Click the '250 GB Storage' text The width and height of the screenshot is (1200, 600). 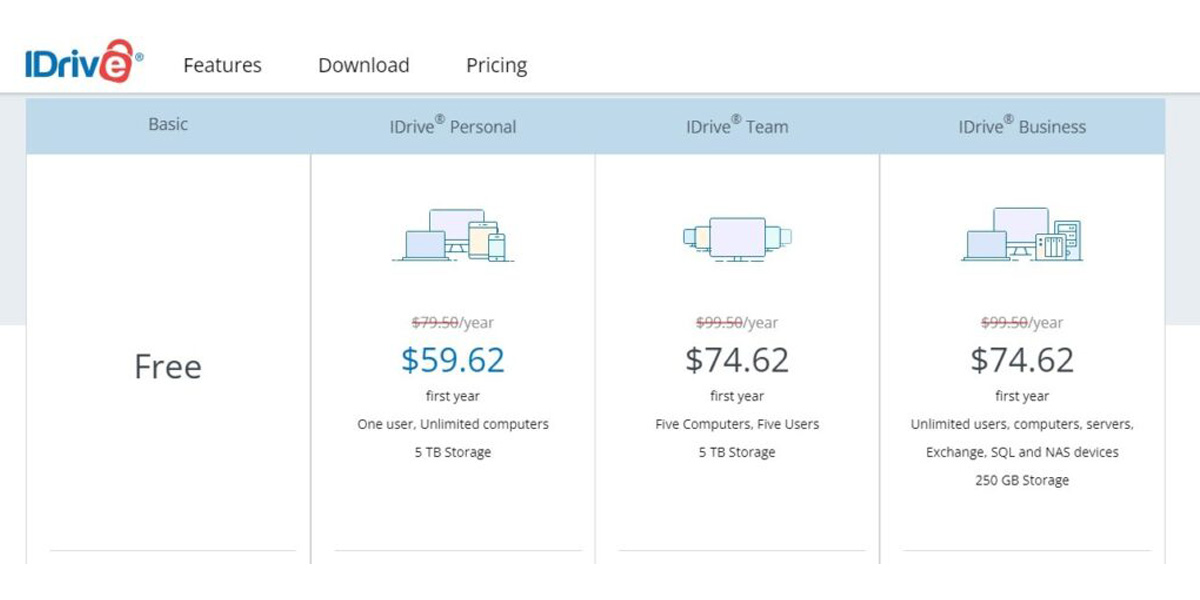coord(1022,480)
